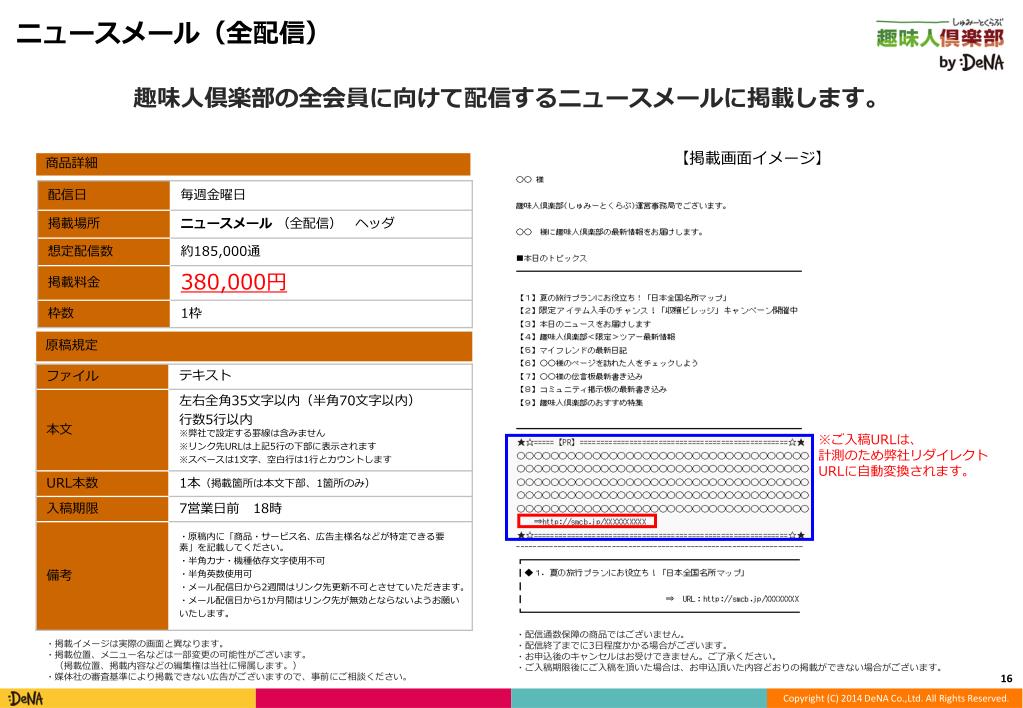Click the value 毎週金曜日
This screenshot has width=1023, height=708.
[x=213, y=194]
